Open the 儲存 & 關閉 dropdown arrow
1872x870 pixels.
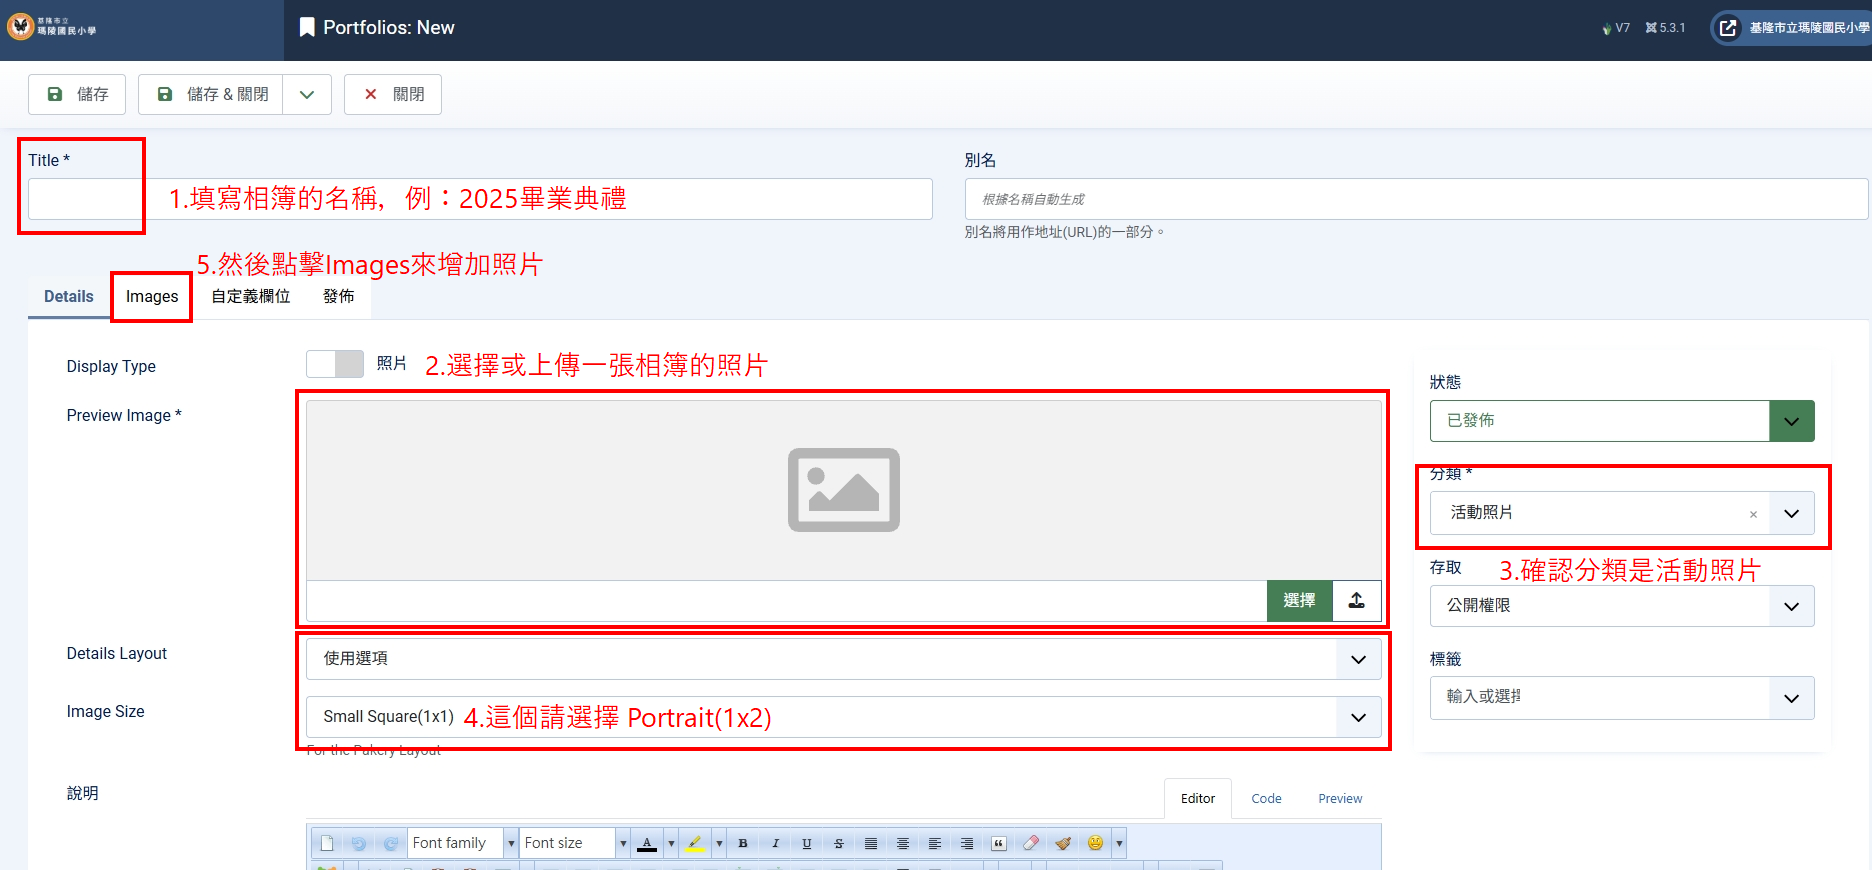307,94
